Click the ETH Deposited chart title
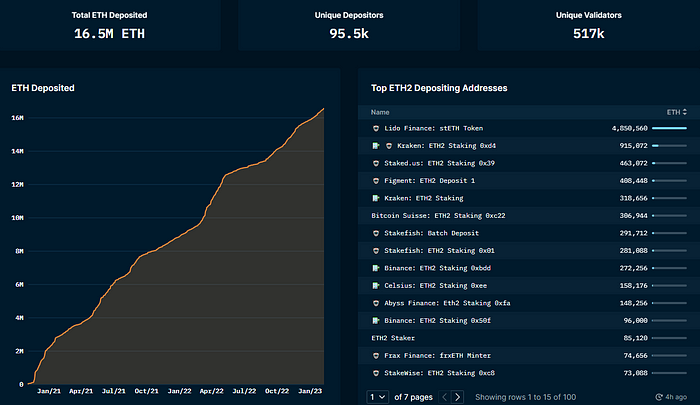The width and height of the screenshot is (700, 405). (x=43, y=88)
